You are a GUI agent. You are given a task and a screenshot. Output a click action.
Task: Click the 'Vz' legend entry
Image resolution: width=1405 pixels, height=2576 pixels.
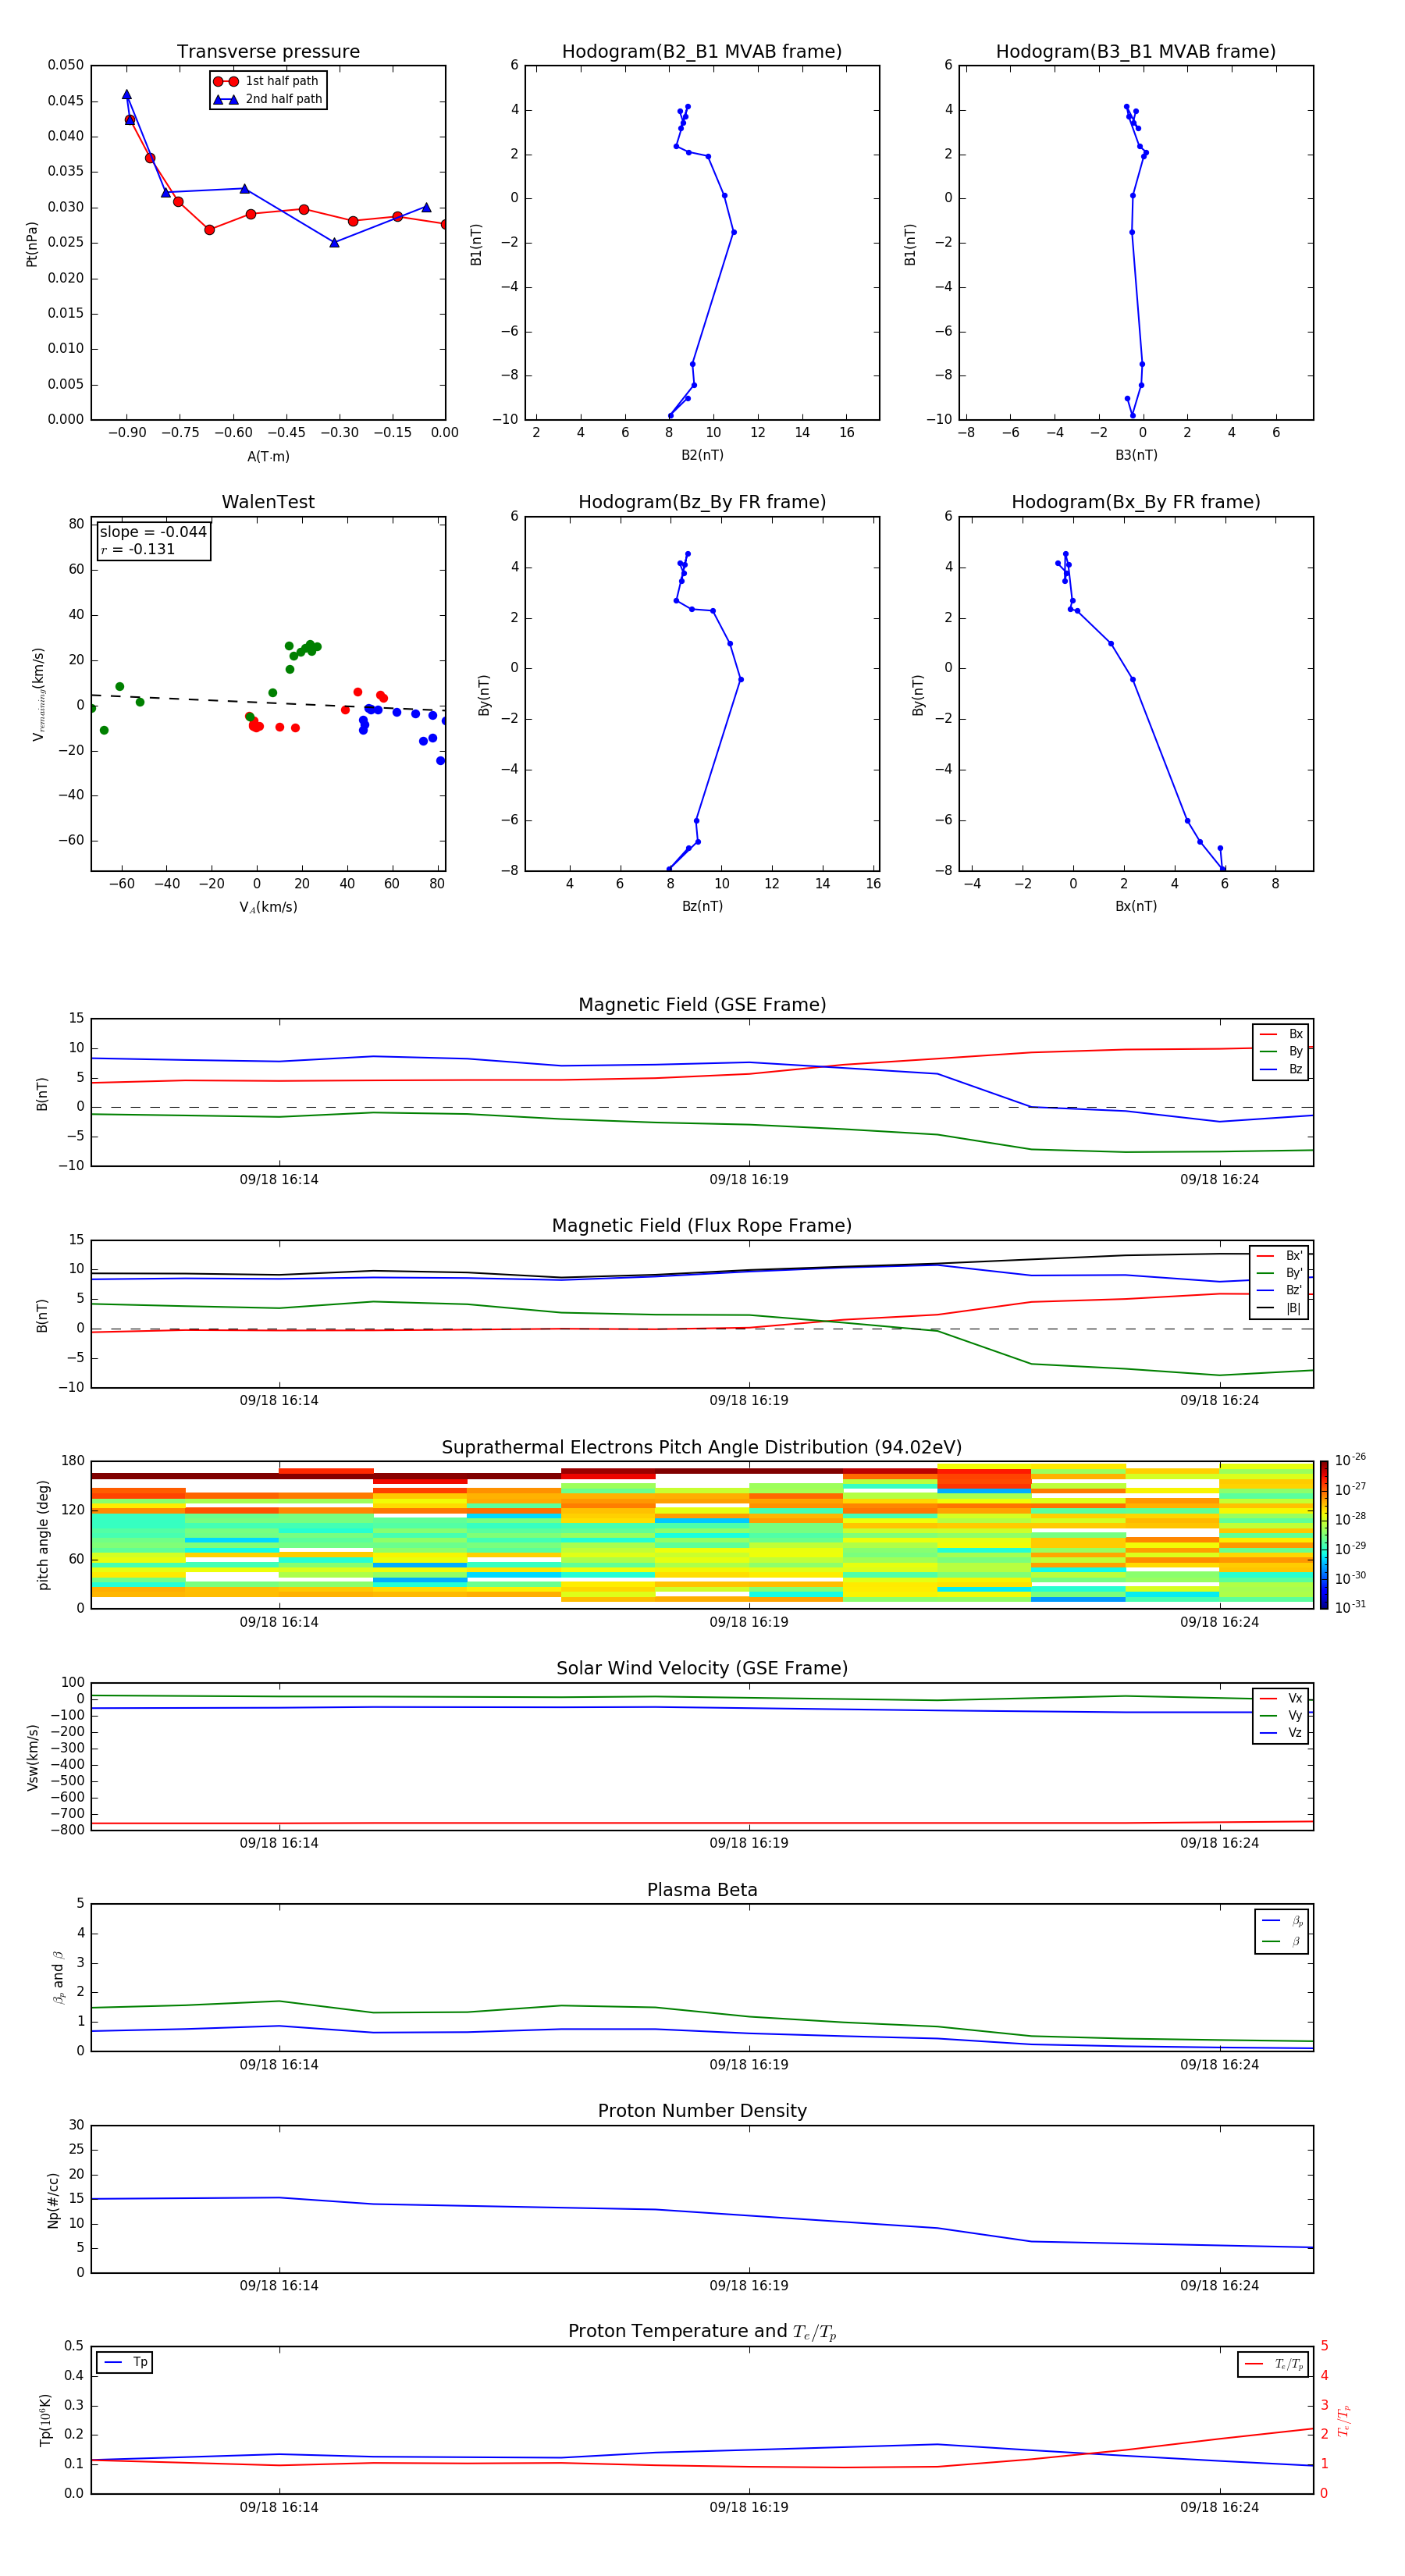(1281, 1733)
